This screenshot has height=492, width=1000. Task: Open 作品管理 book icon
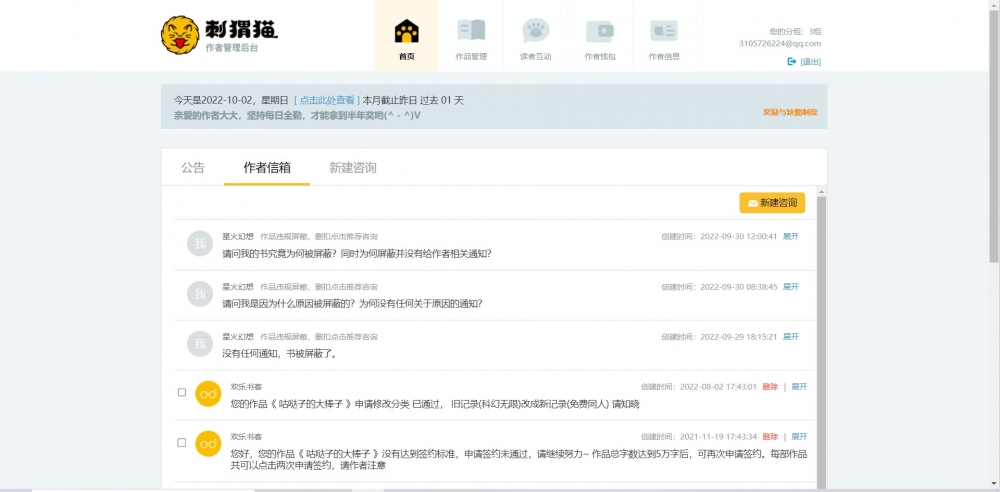tap(471, 31)
